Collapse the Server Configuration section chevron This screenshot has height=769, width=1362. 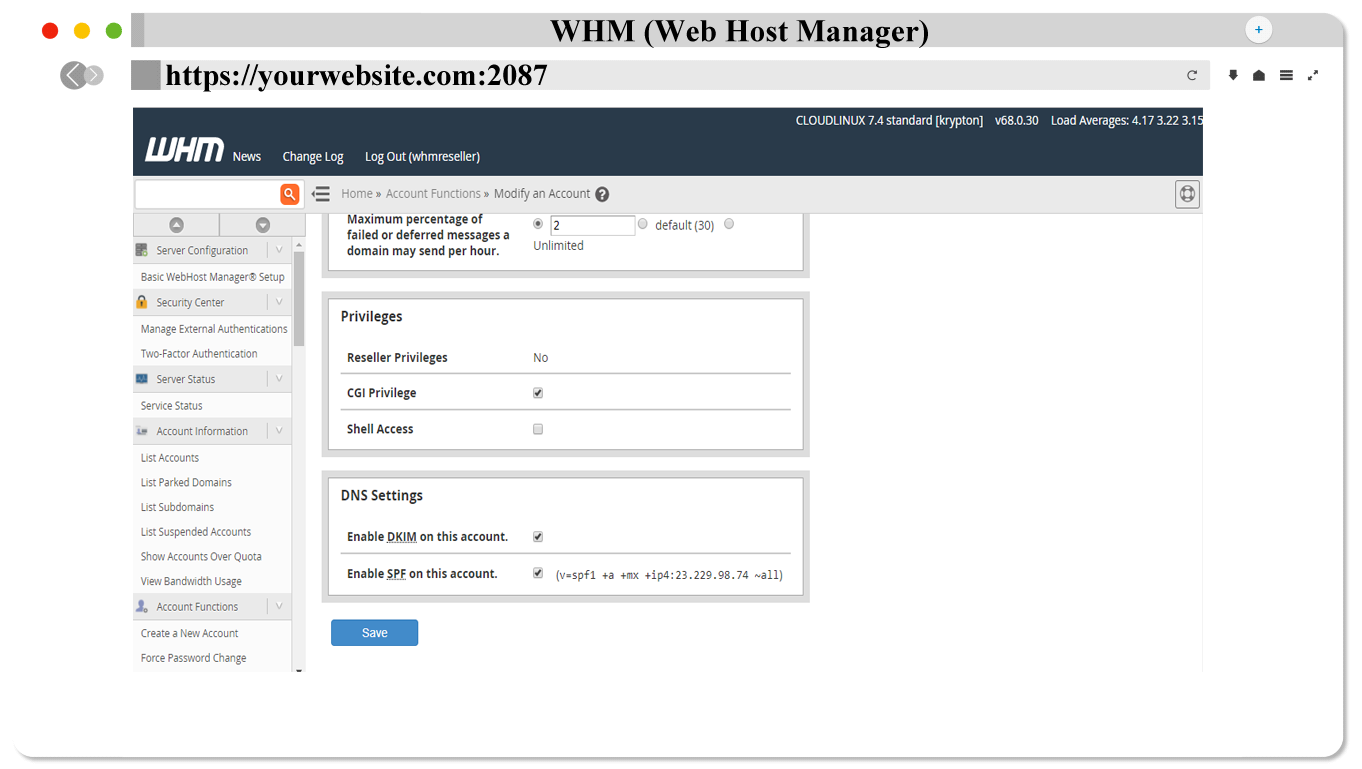[279, 250]
